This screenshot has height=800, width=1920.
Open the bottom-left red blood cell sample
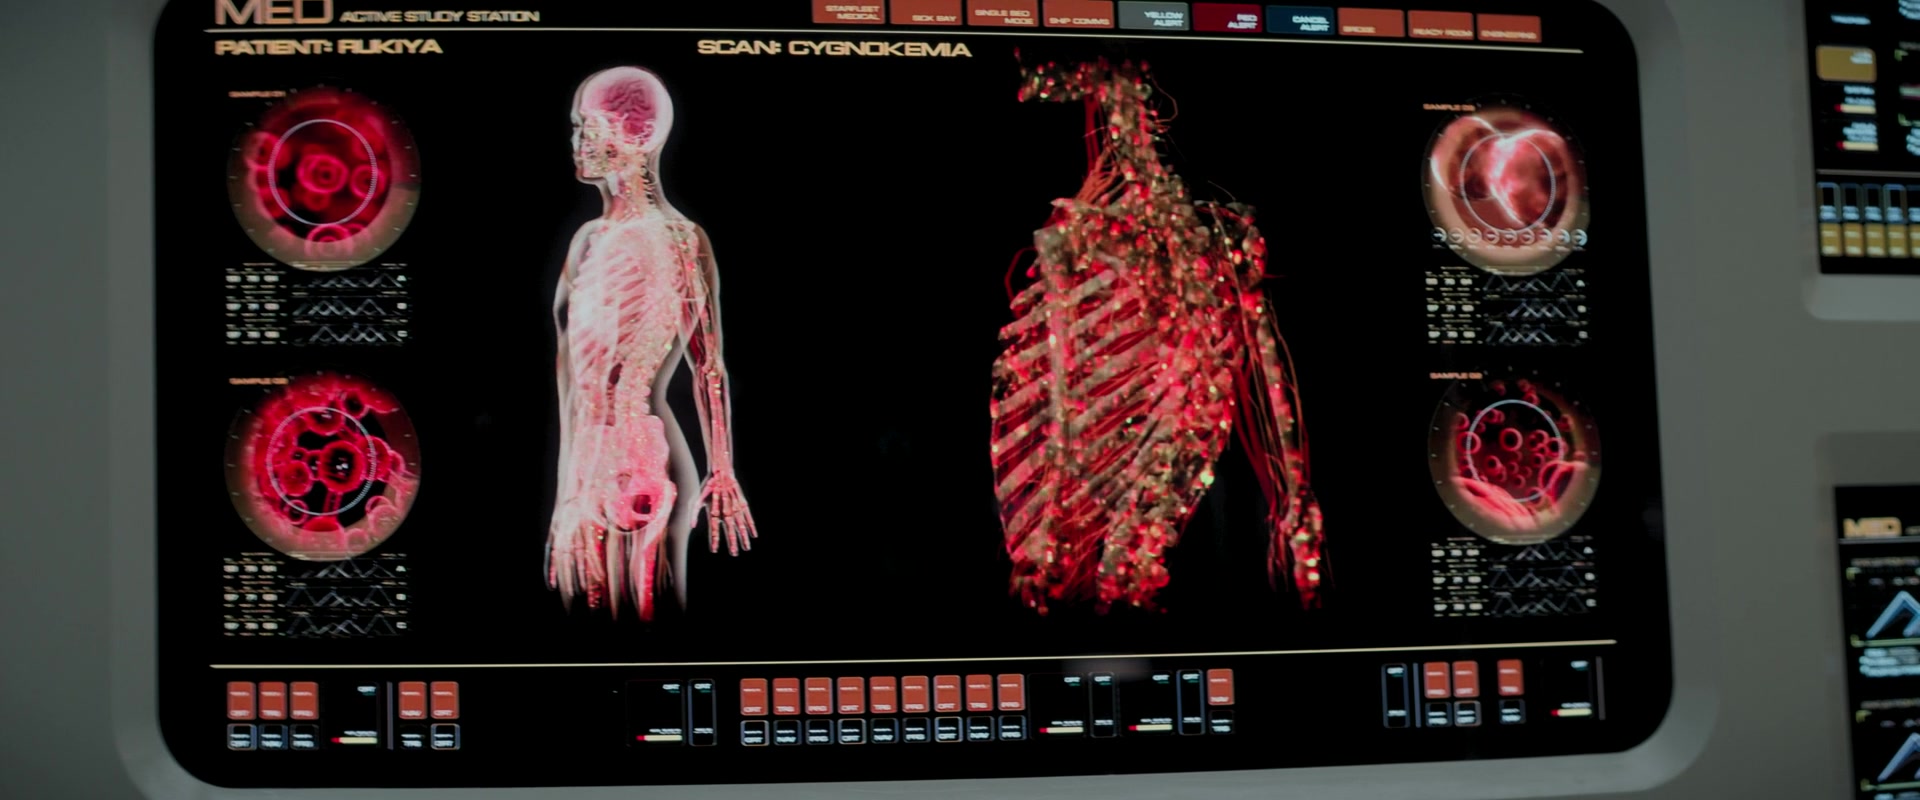[321, 467]
